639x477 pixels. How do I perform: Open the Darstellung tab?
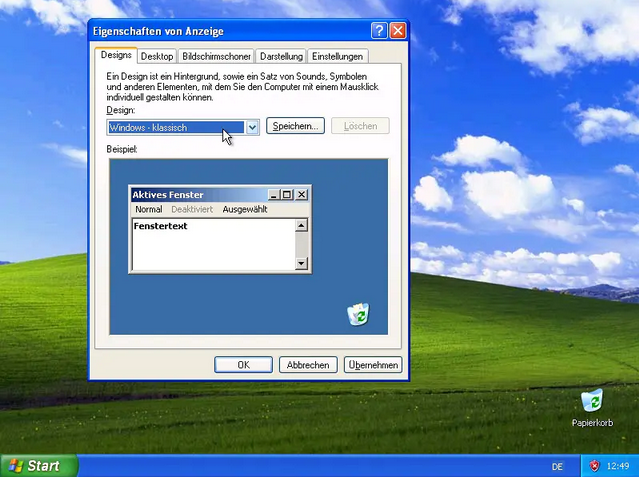coord(281,56)
